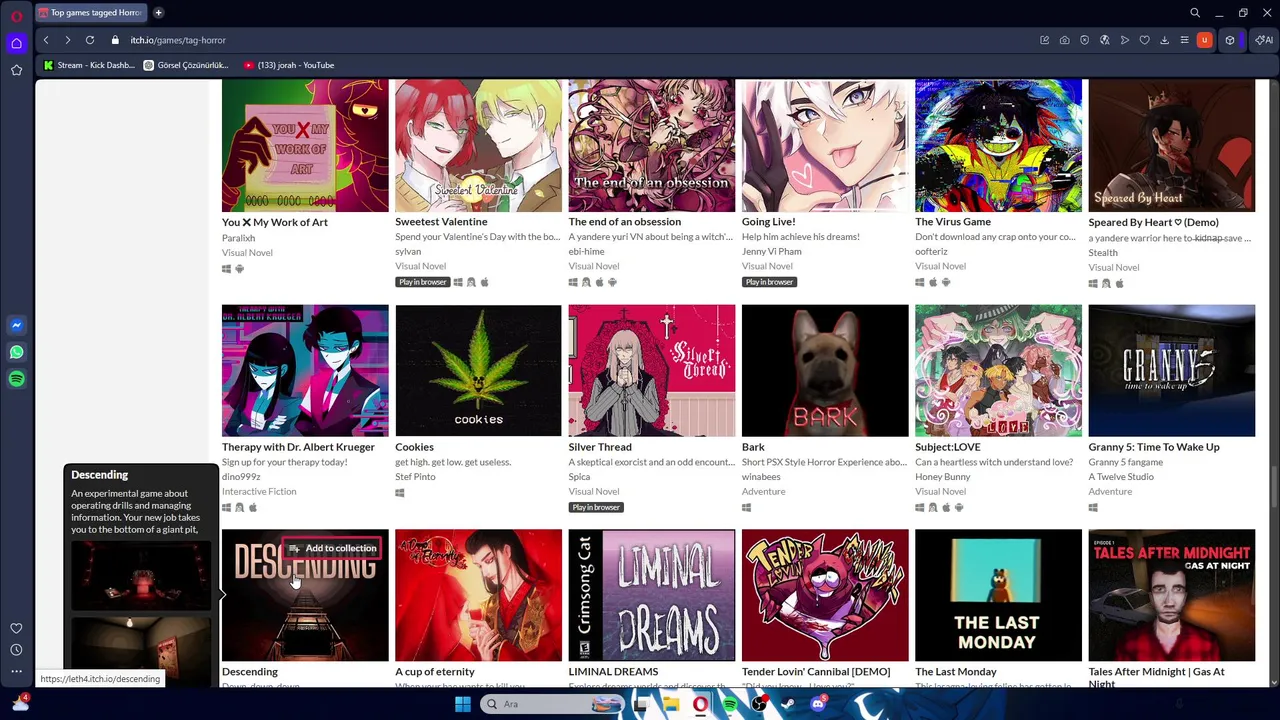Open Subject:LOVE game thumbnail
This screenshot has width=1280, height=720.
coord(998,371)
